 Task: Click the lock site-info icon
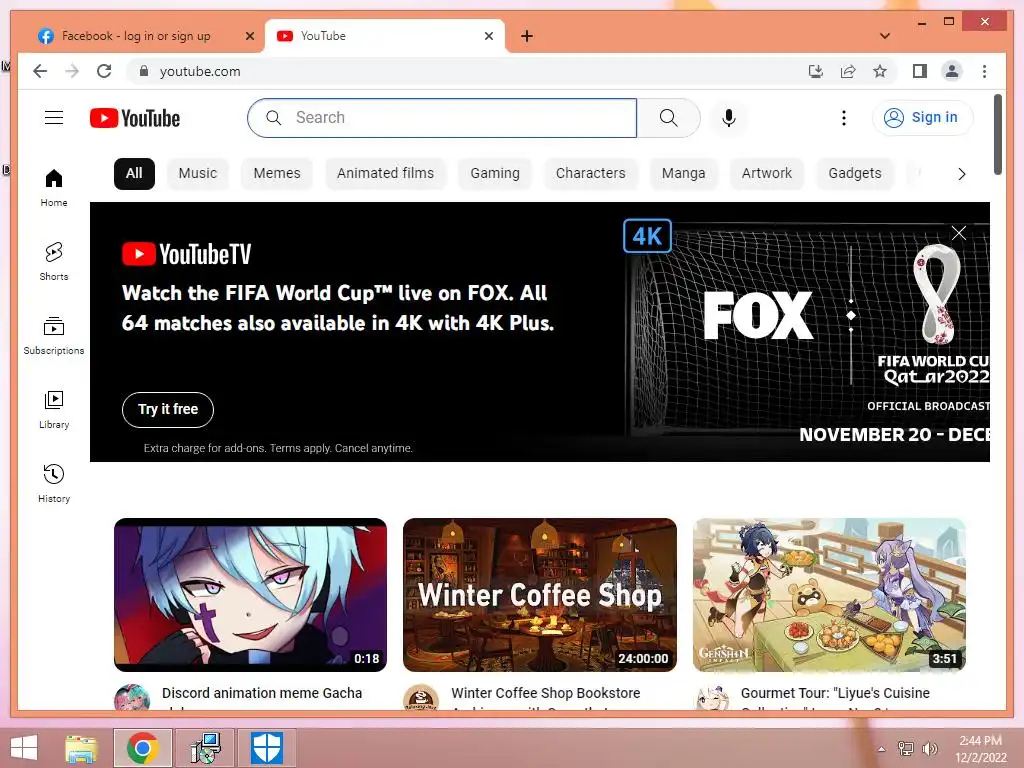(x=144, y=71)
